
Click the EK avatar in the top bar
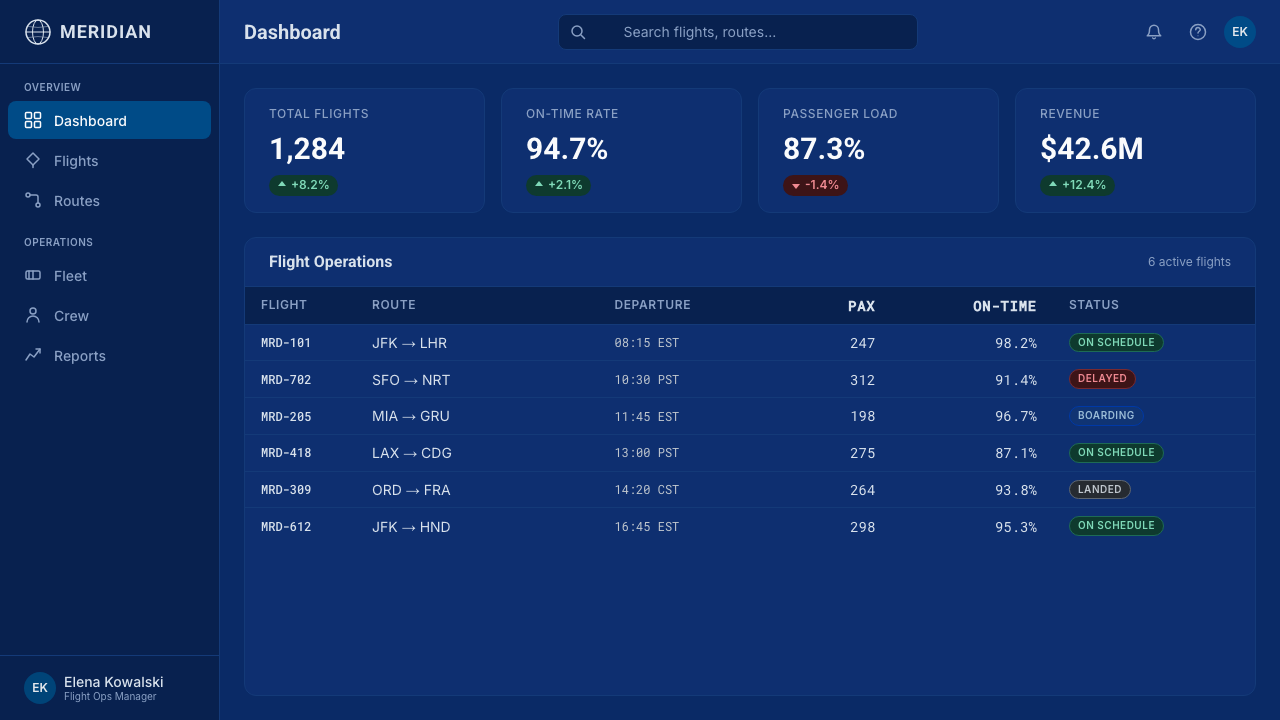pyautogui.click(x=1240, y=32)
